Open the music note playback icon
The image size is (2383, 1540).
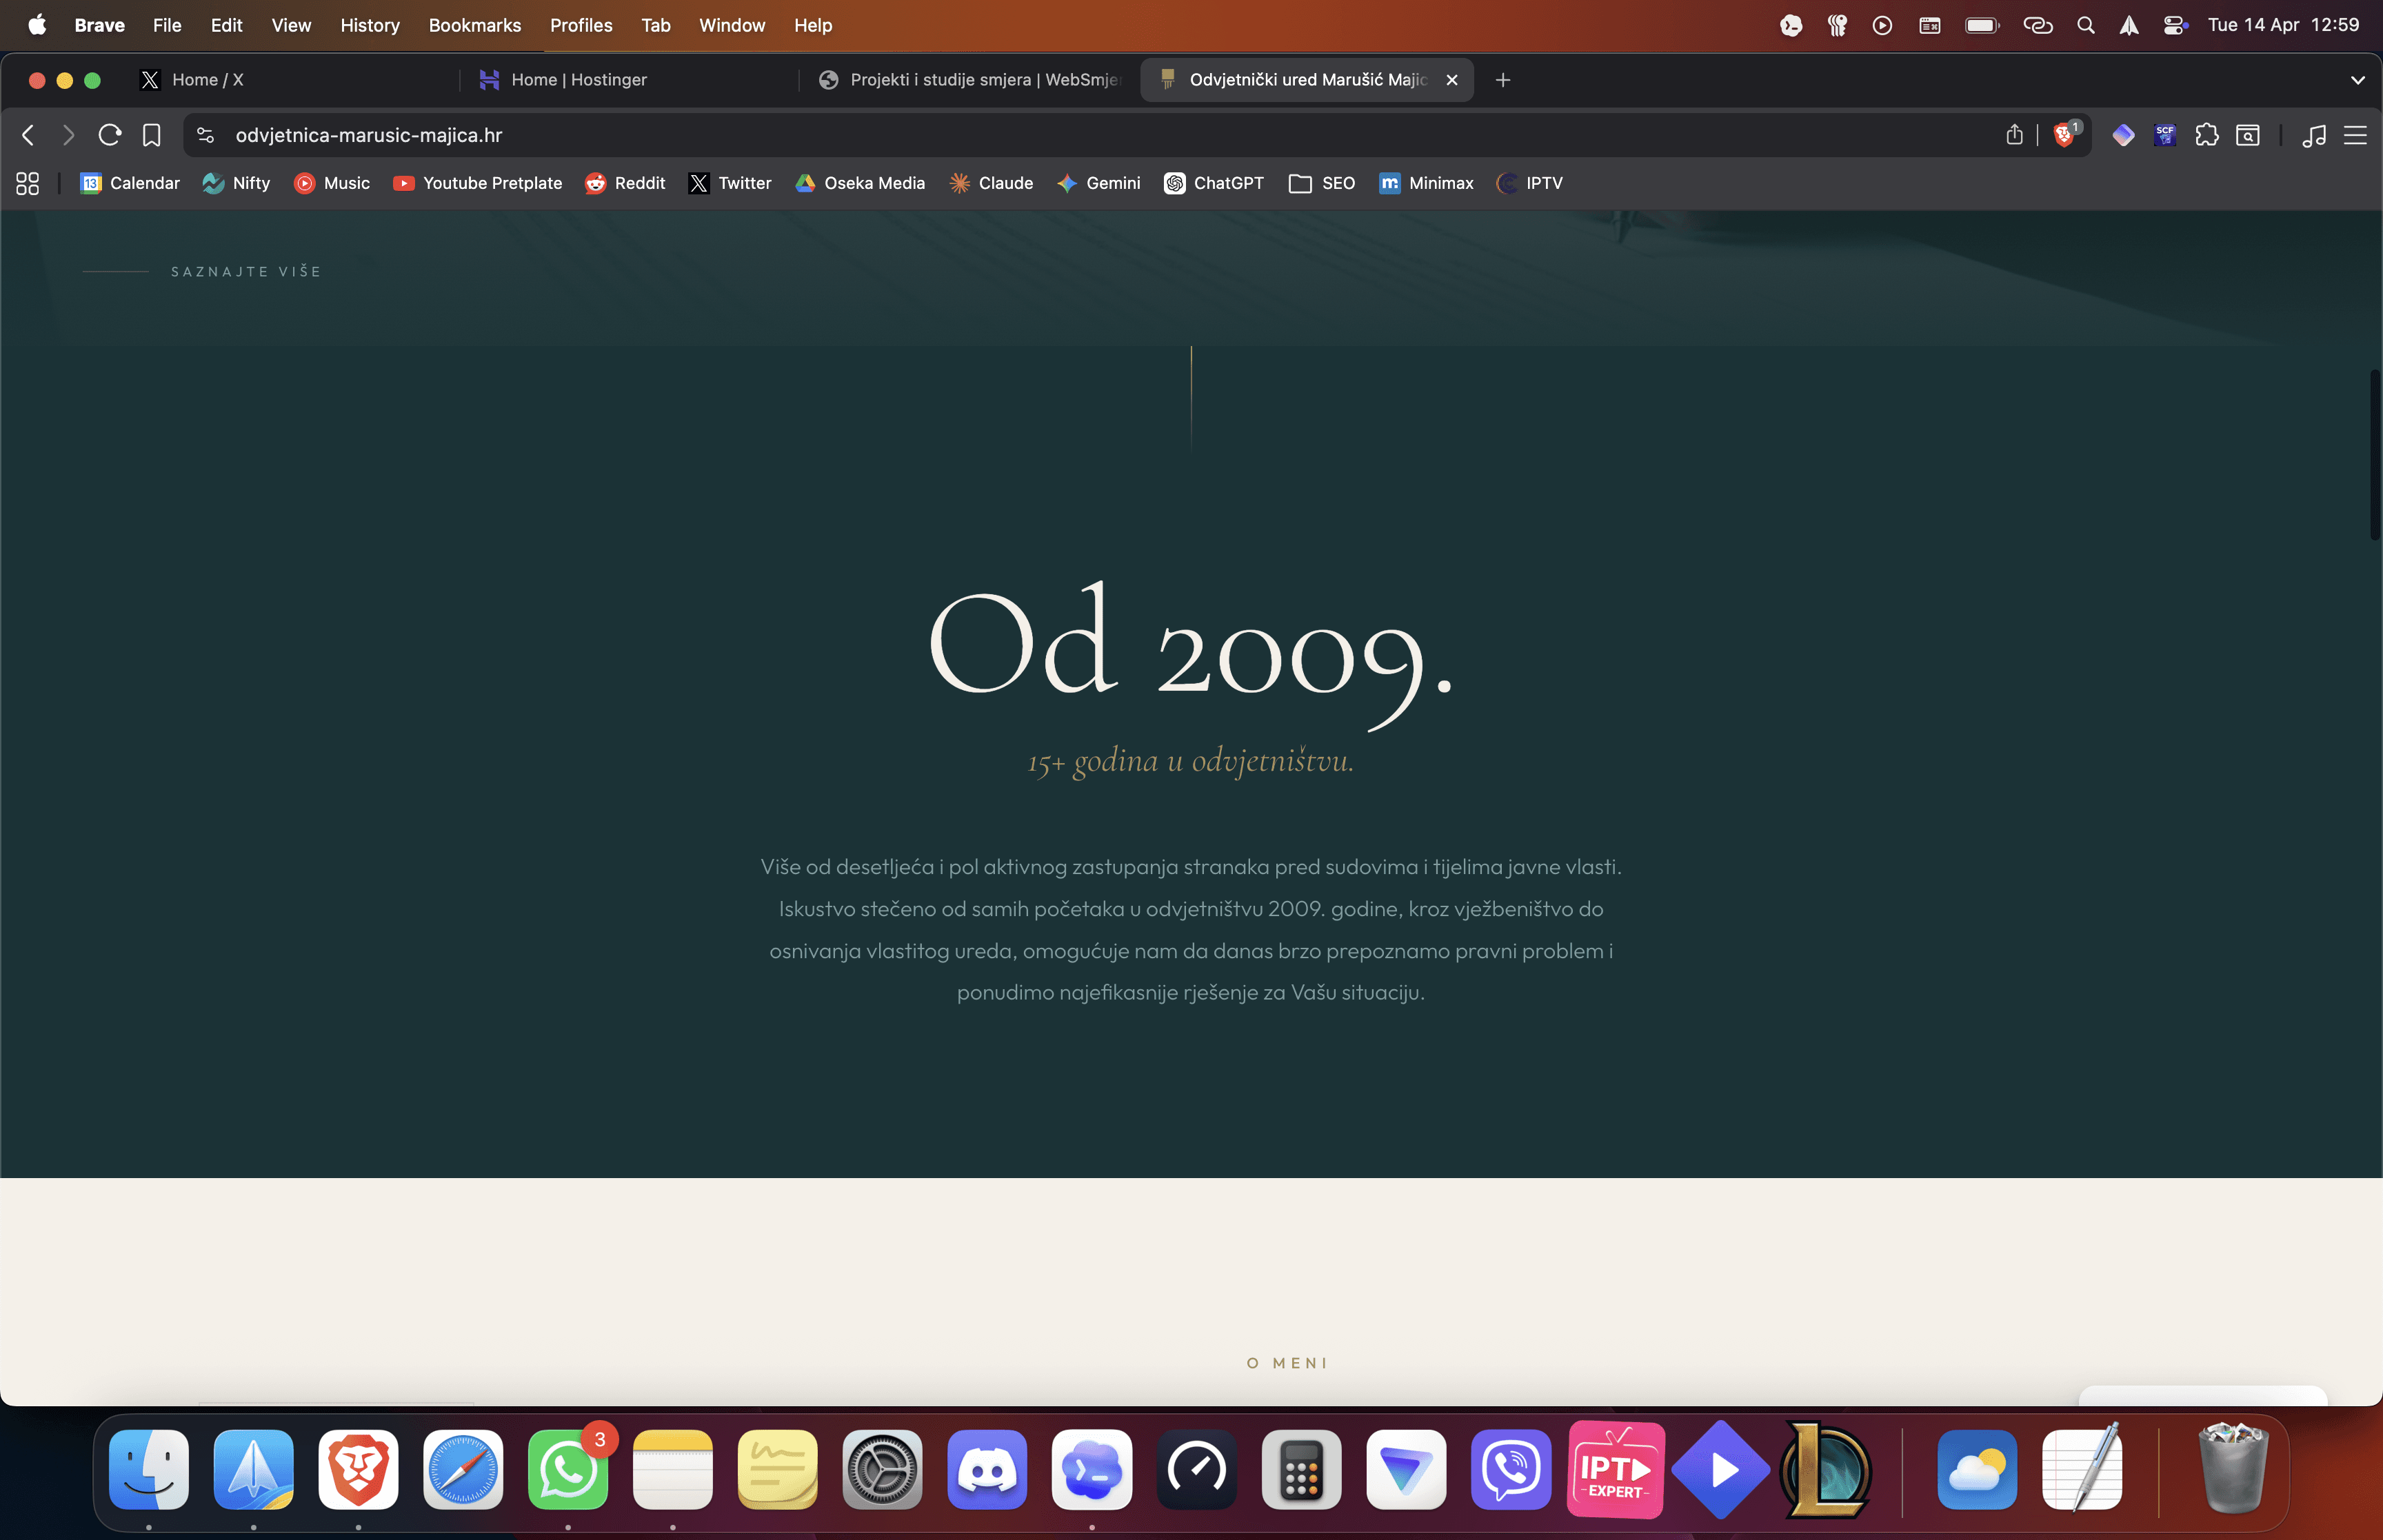pyautogui.click(x=2314, y=135)
